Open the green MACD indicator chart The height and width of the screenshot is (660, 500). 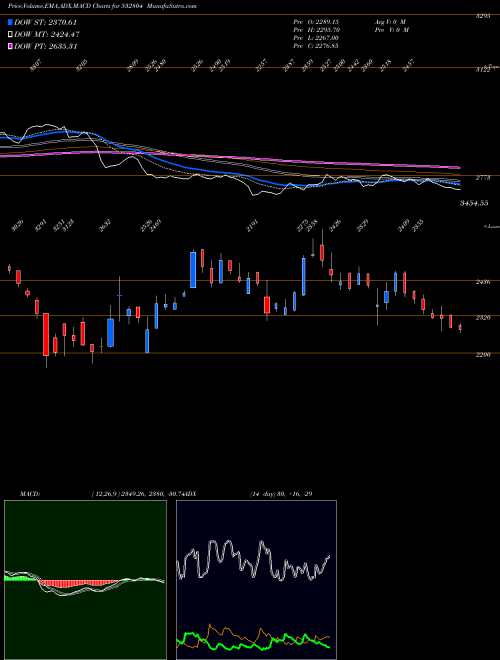(x=85, y=580)
